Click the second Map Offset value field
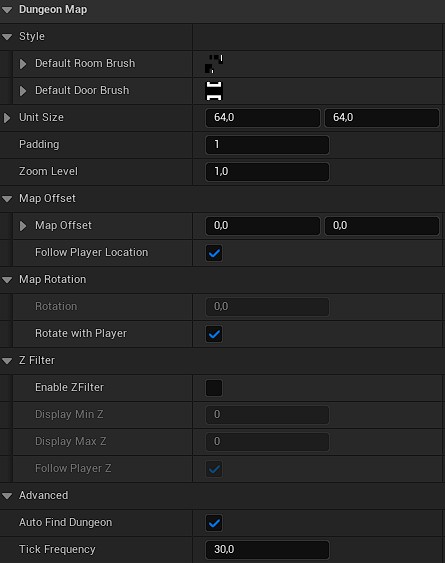The height and width of the screenshot is (563, 445). coord(382,226)
